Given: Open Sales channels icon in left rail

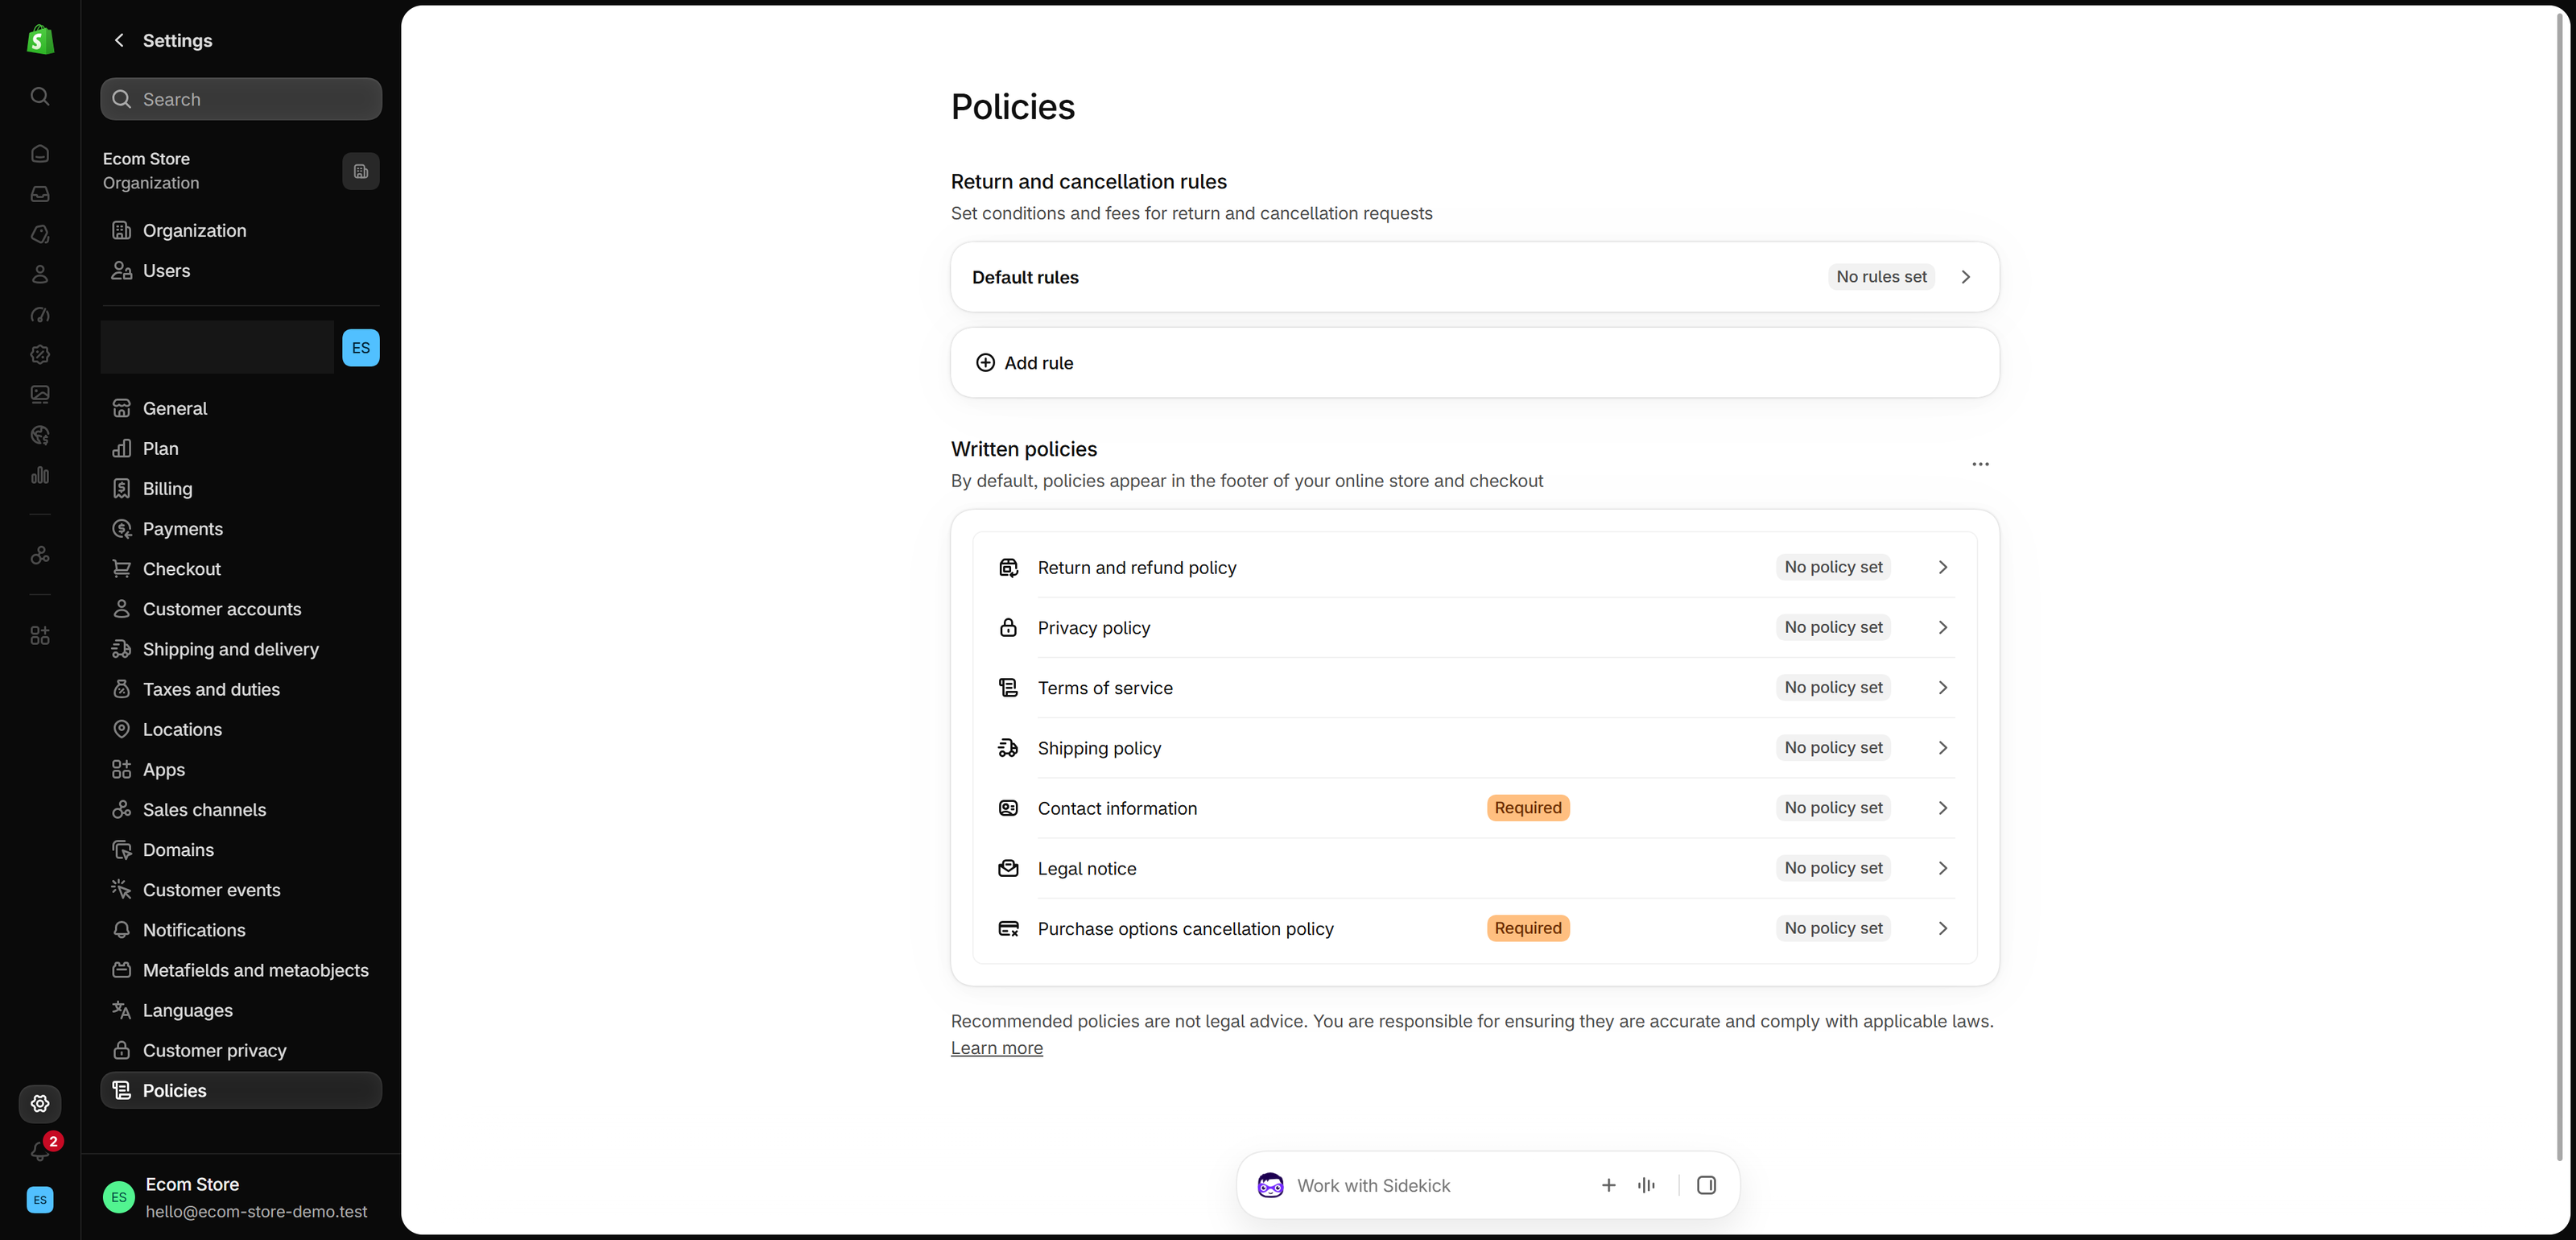Looking at the screenshot, I should 40,555.
